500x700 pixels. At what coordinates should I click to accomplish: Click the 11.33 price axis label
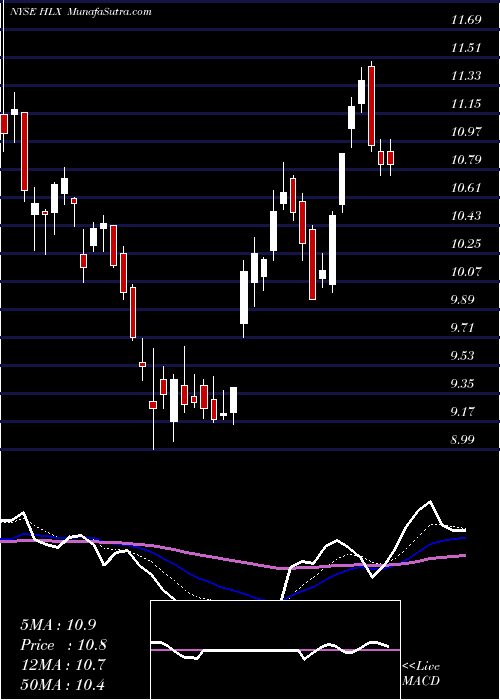(466, 75)
